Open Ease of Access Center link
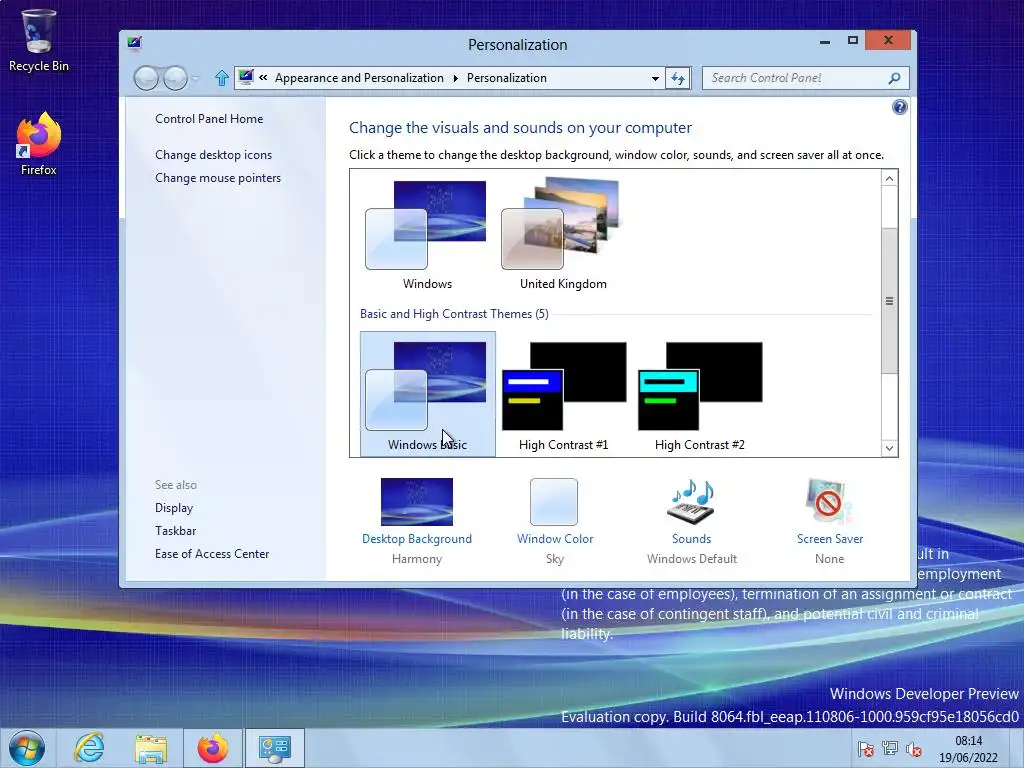The image size is (1024, 768). click(x=212, y=554)
